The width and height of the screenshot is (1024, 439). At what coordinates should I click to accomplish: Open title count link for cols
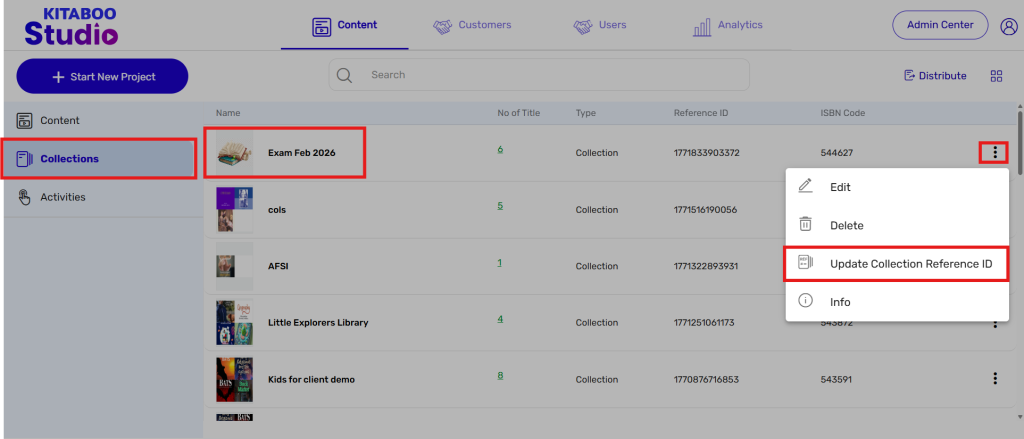[x=500, y=206]
